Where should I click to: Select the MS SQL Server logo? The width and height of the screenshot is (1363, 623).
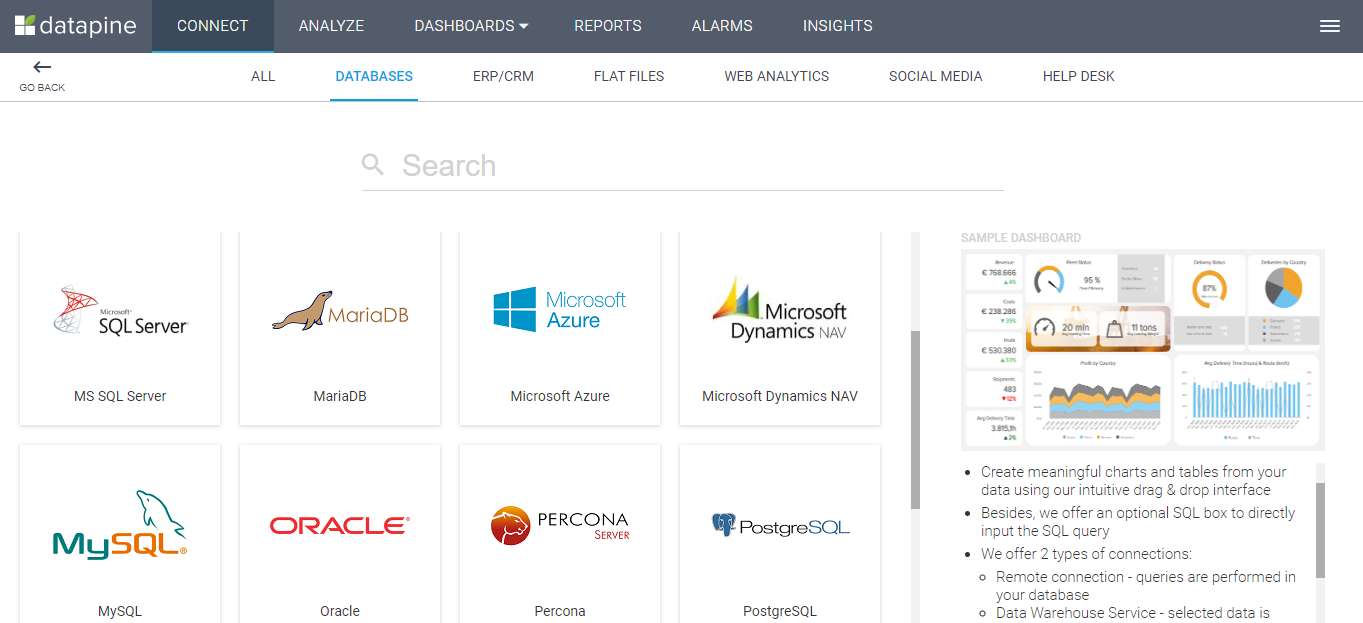coord(120,309)
